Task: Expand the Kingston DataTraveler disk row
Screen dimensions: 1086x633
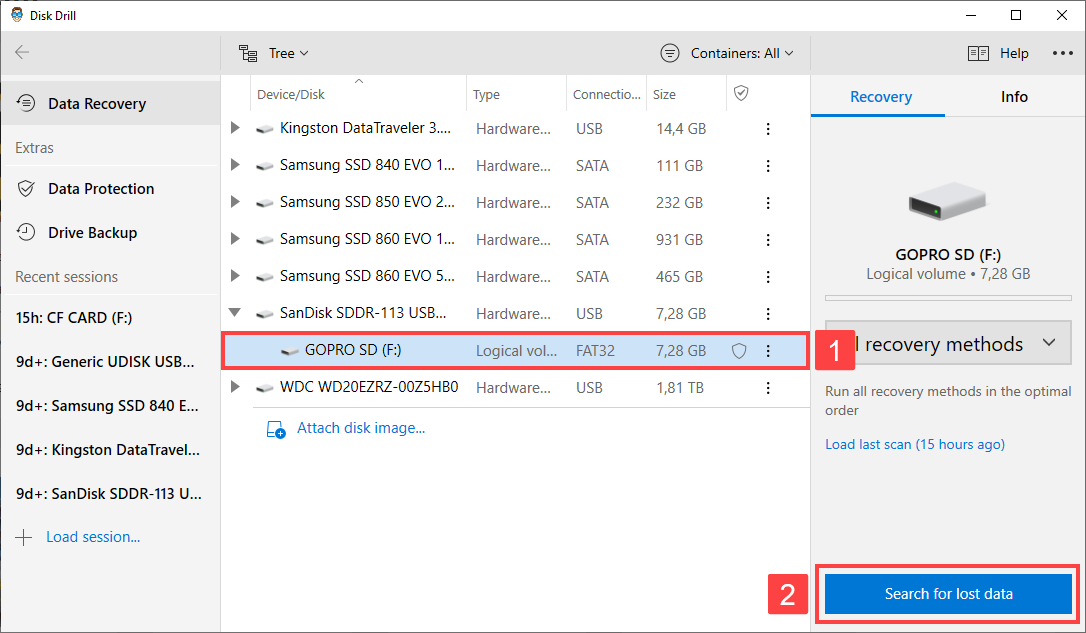Action: [x=235, y=128]
